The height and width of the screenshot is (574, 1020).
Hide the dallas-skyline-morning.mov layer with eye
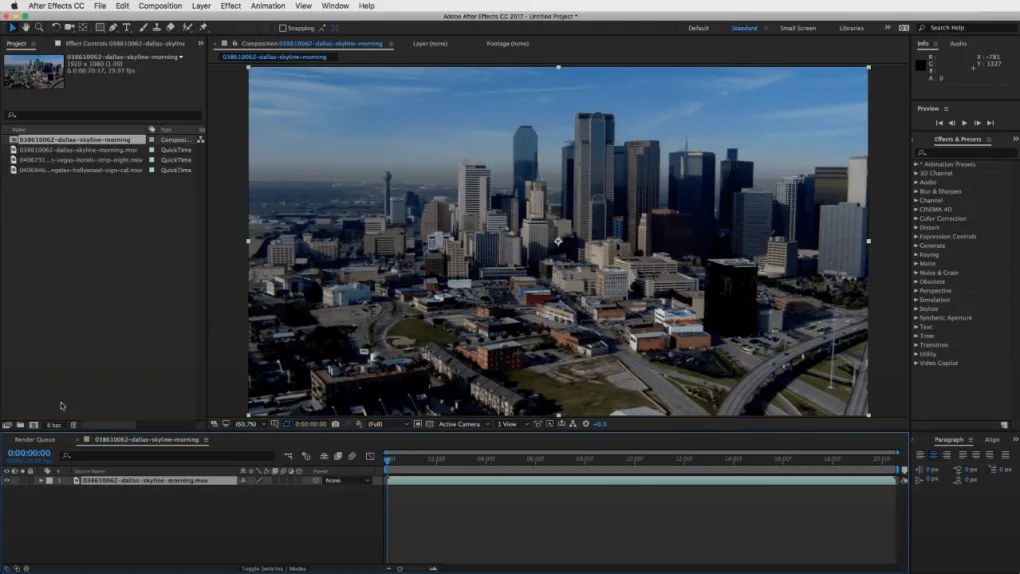(7, 481)
